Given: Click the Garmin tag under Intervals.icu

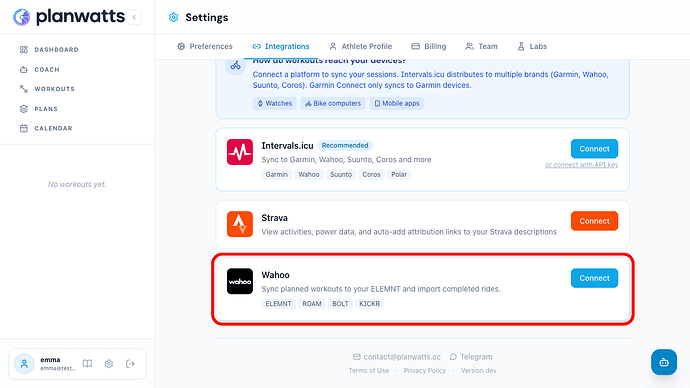Looking at the screenshot, I should coord(276,175).
